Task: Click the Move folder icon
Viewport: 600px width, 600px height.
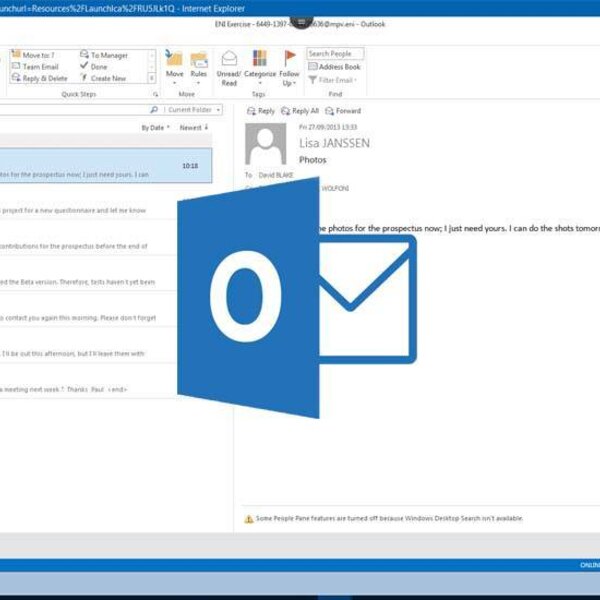Action: pos(174,58)
